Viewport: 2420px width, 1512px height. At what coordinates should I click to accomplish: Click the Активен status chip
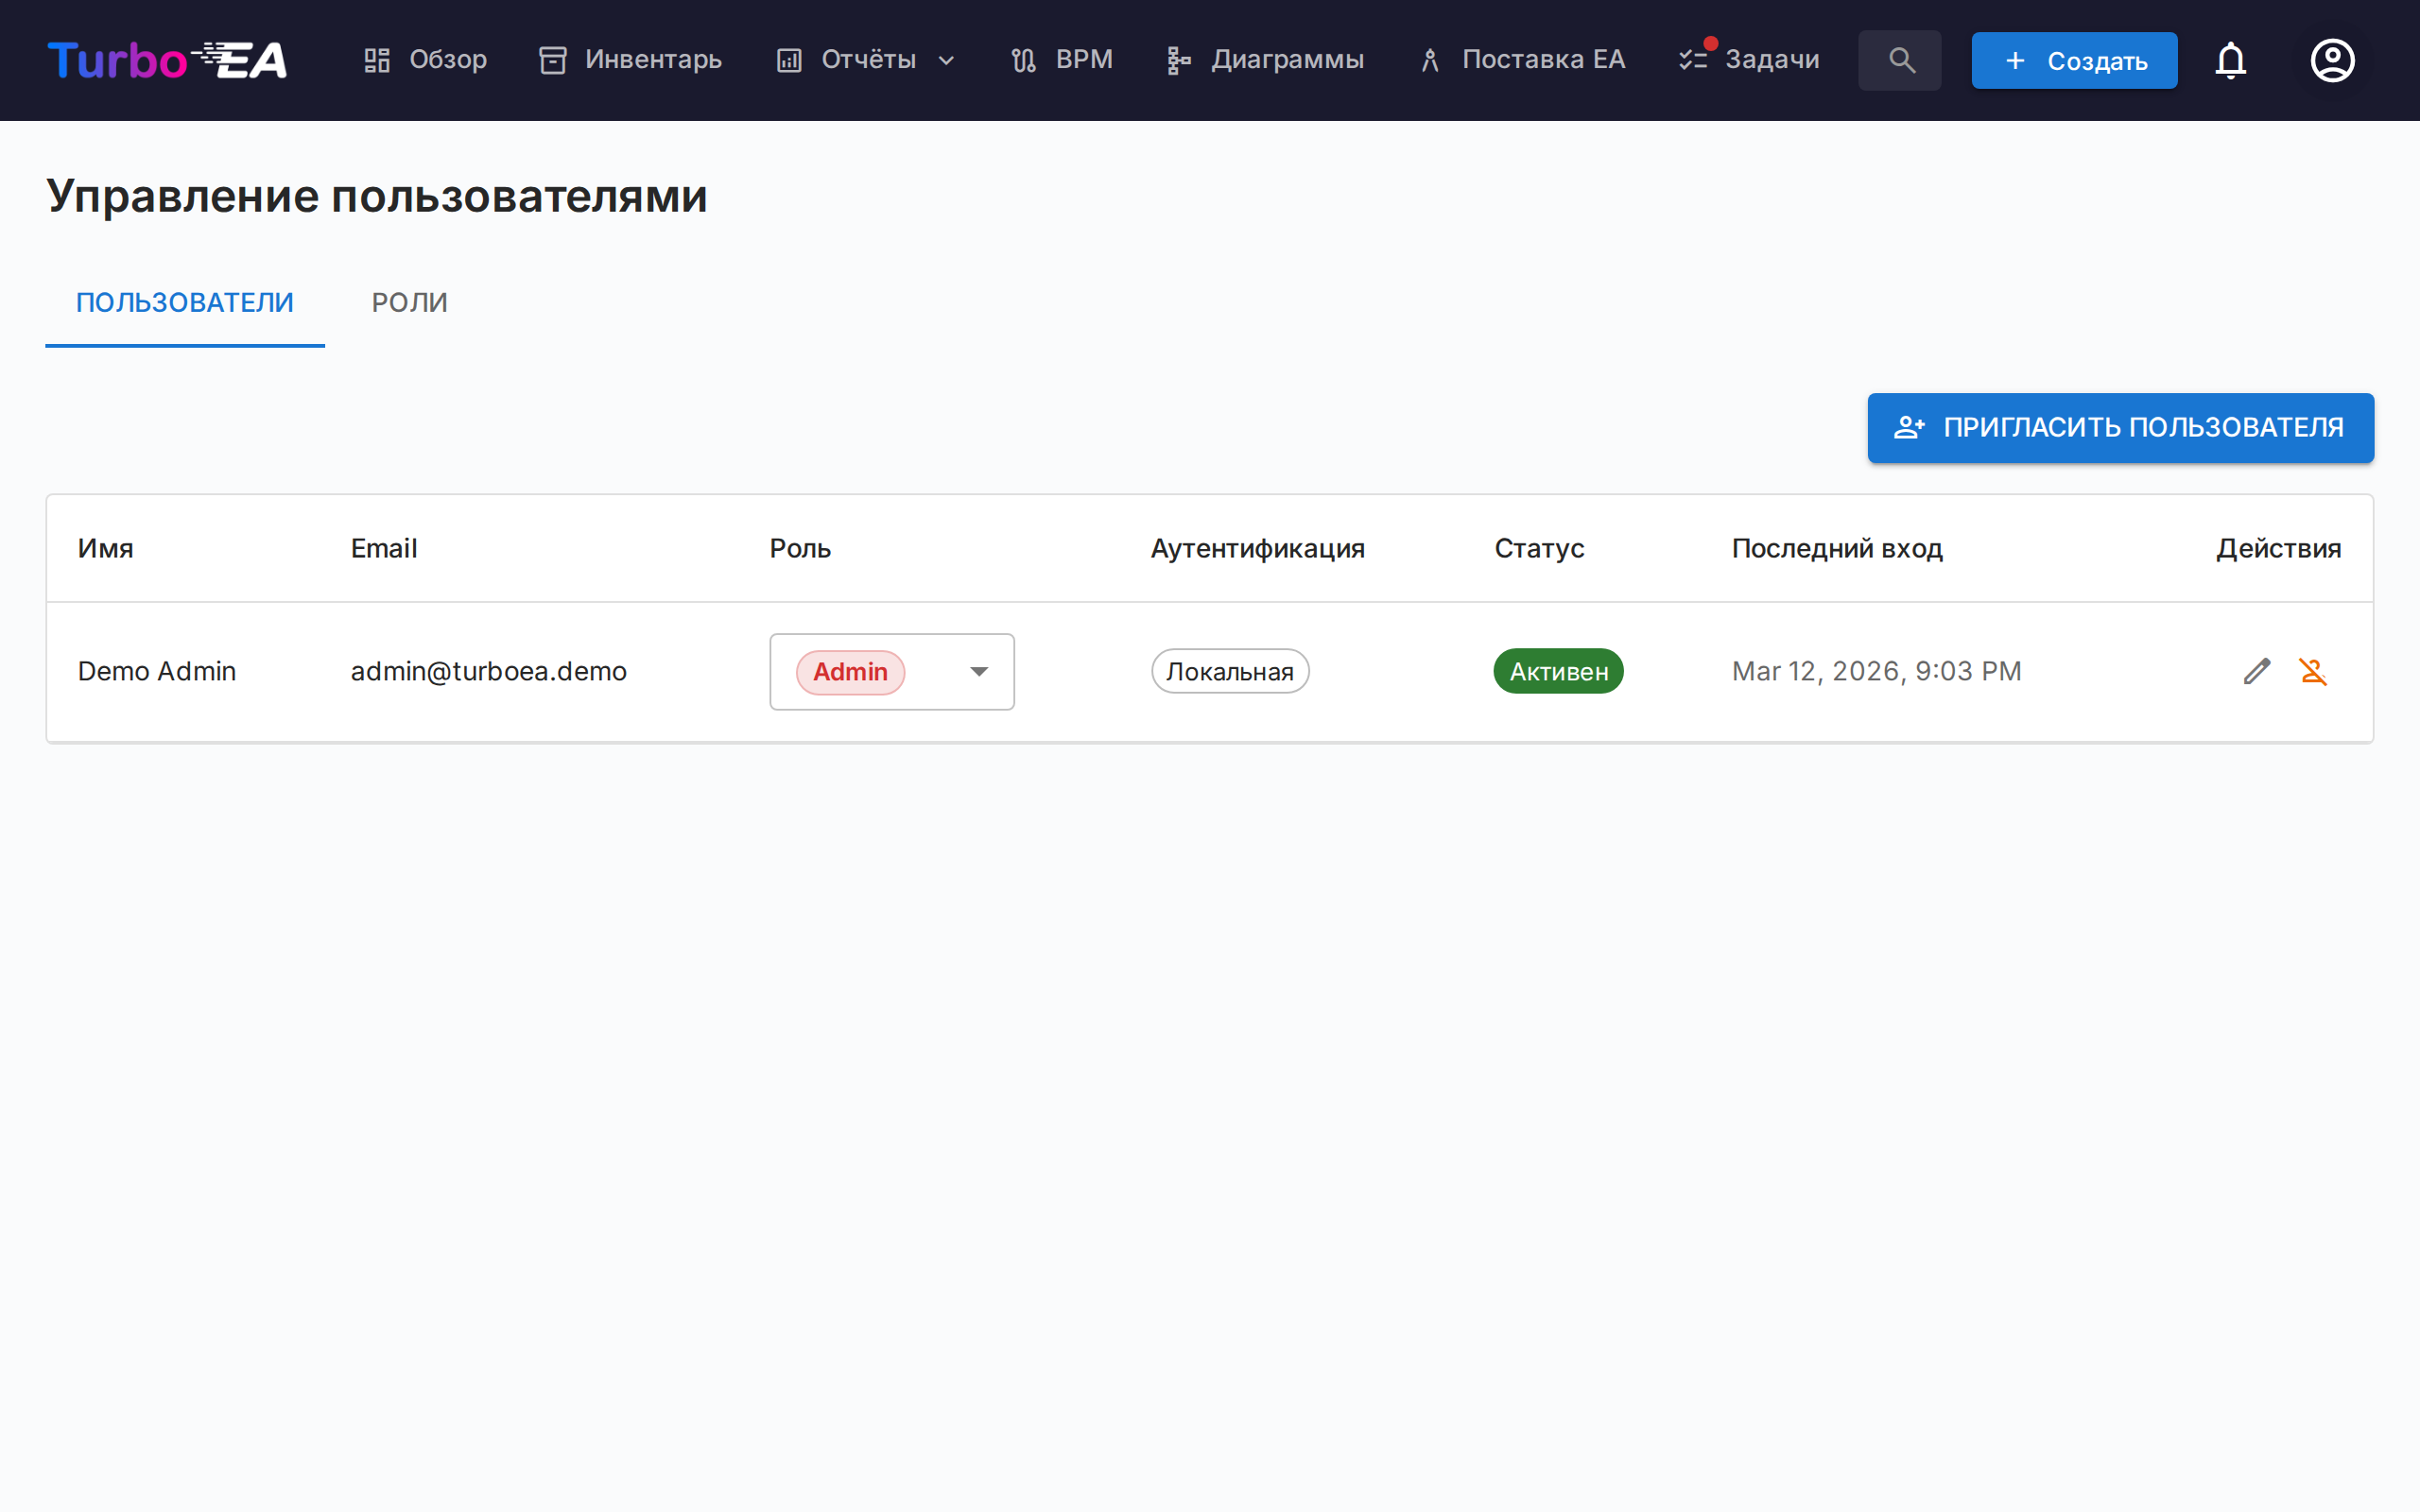point(1558,671)
